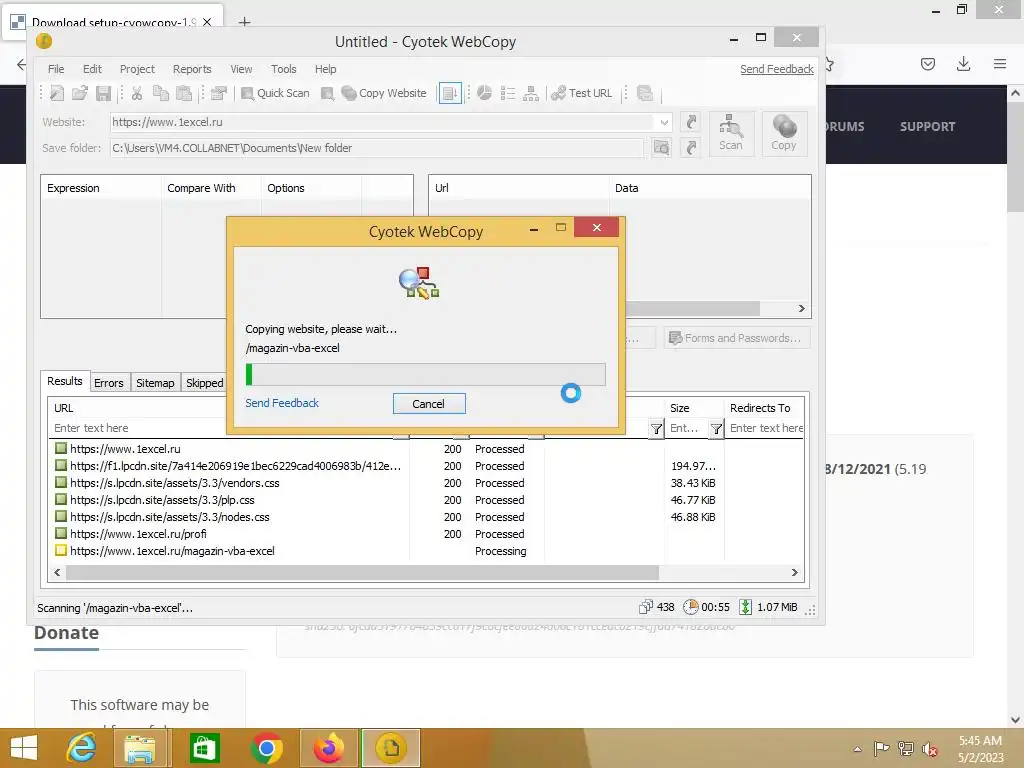Click the Save floppy disk icon
Screen dimensions: 1024x768
pos(103,93)
